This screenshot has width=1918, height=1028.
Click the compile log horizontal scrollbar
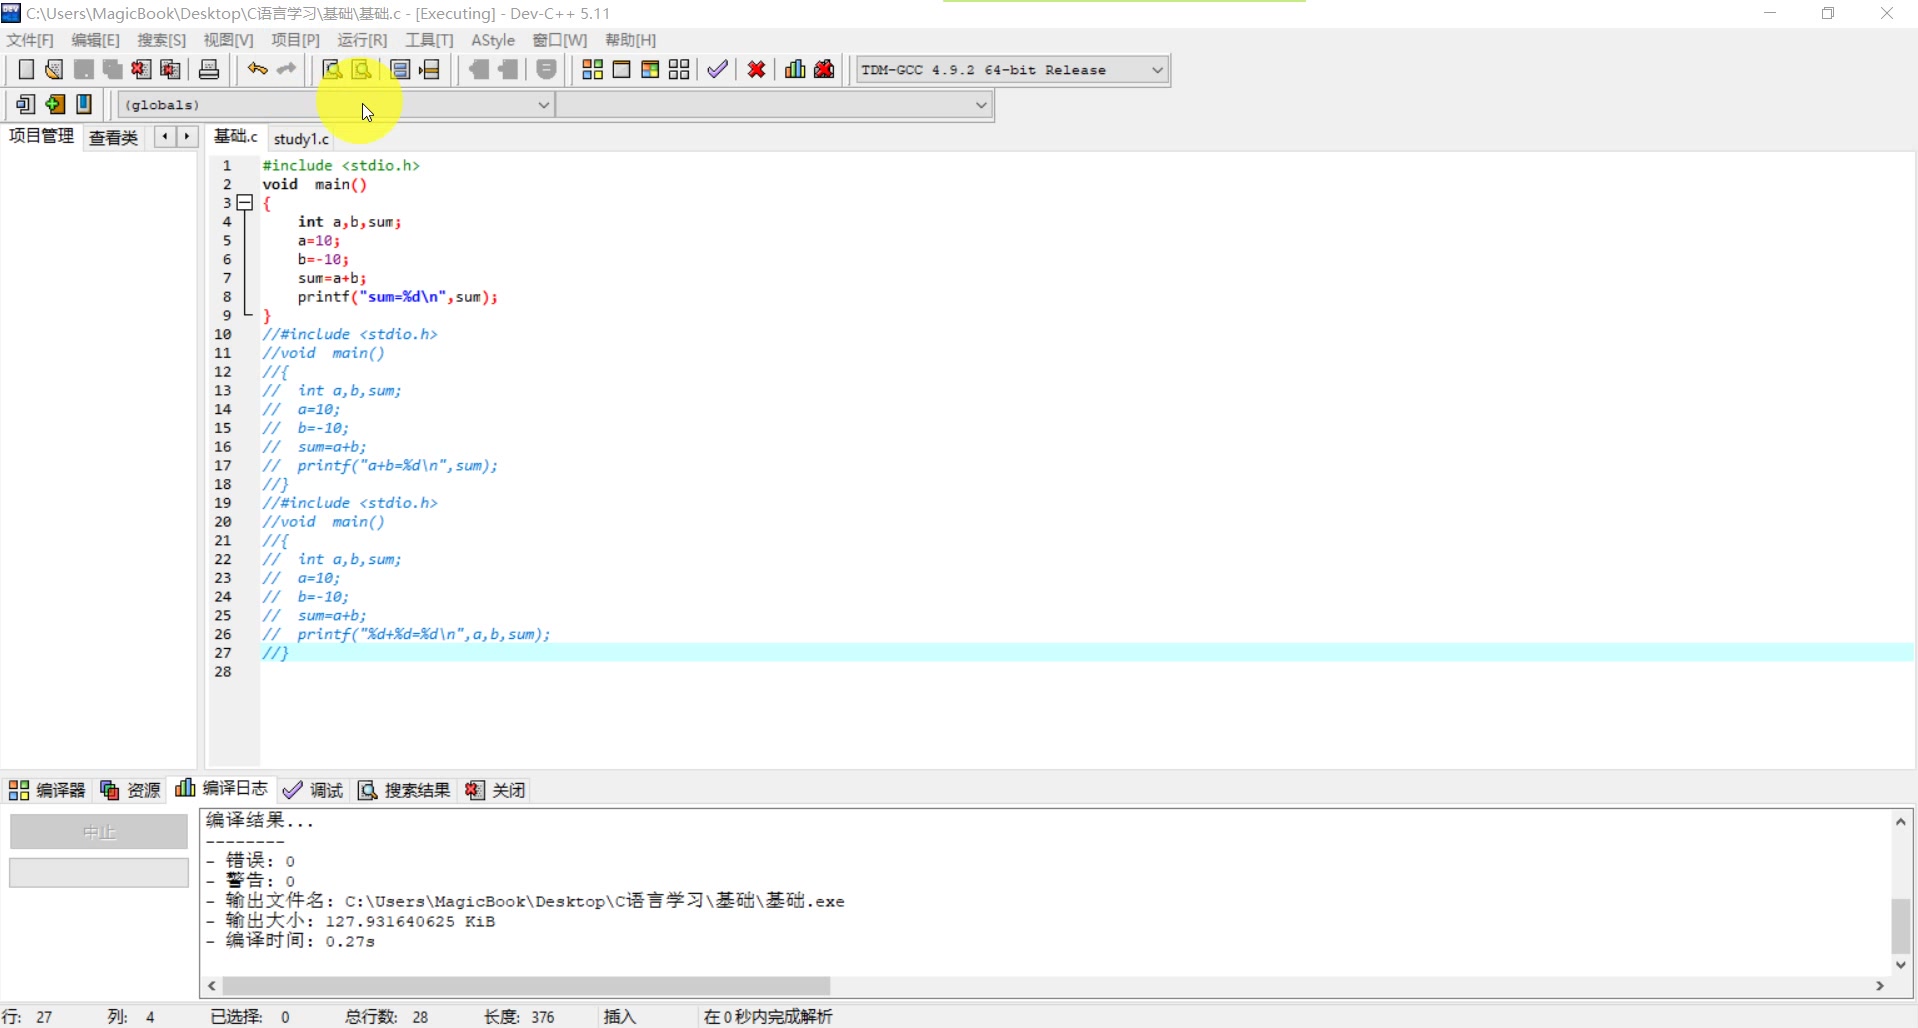coord(526,986)
